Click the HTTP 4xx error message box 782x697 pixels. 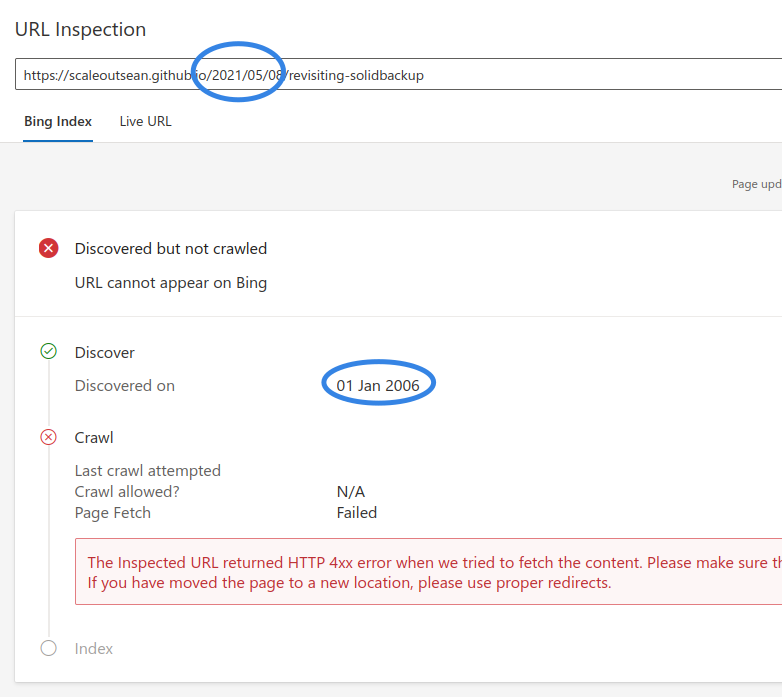pyautogui.click(x=428, y=571)
